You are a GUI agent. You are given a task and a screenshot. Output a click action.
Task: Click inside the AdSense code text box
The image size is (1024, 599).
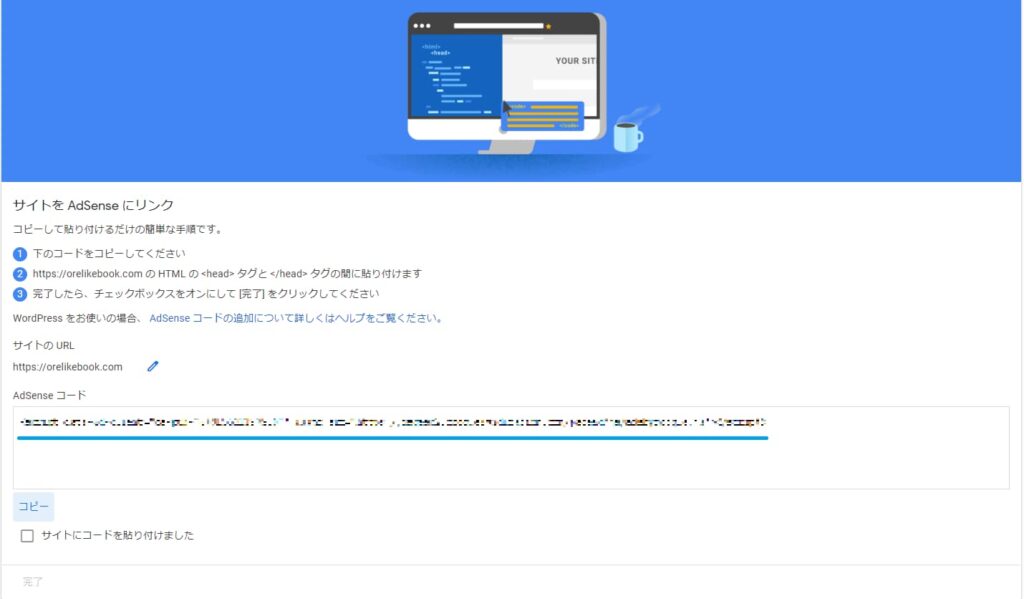click(x=511, y=447)
